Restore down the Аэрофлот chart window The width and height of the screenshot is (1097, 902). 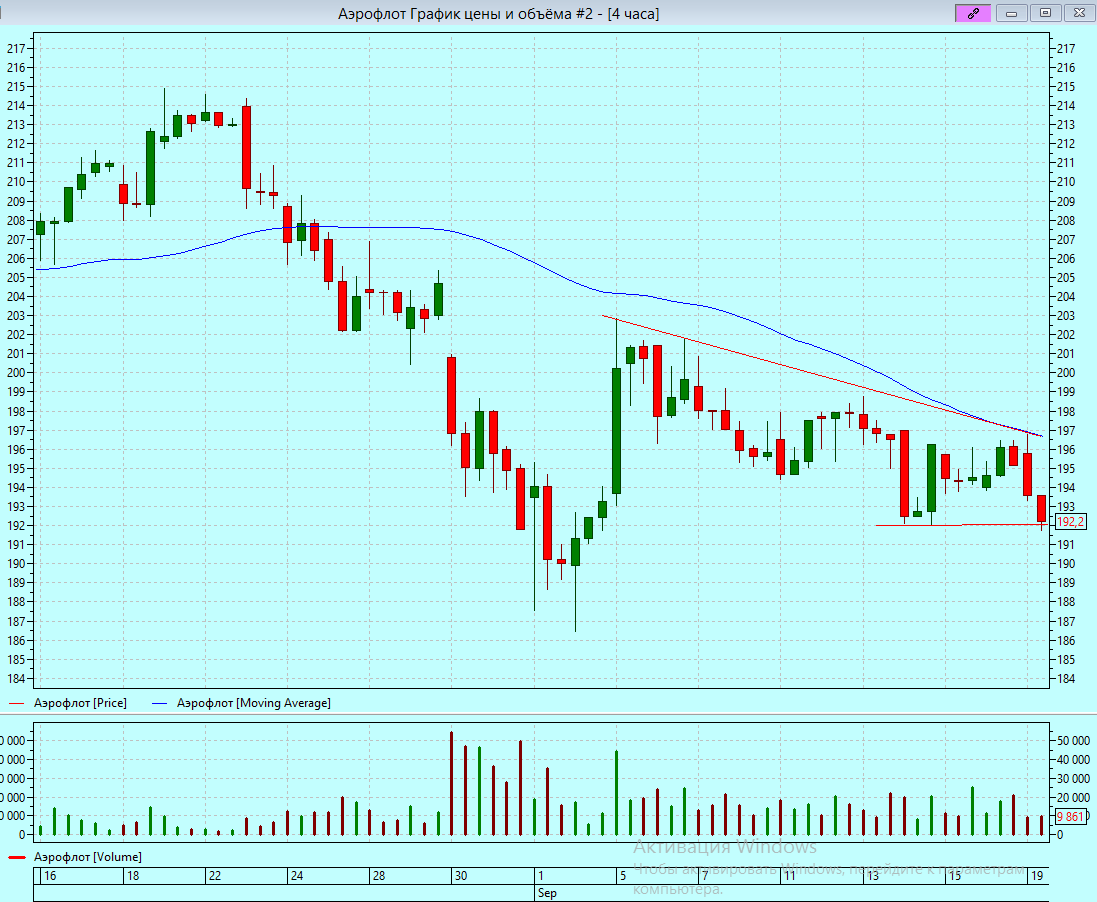click(x=1045, y=13)
